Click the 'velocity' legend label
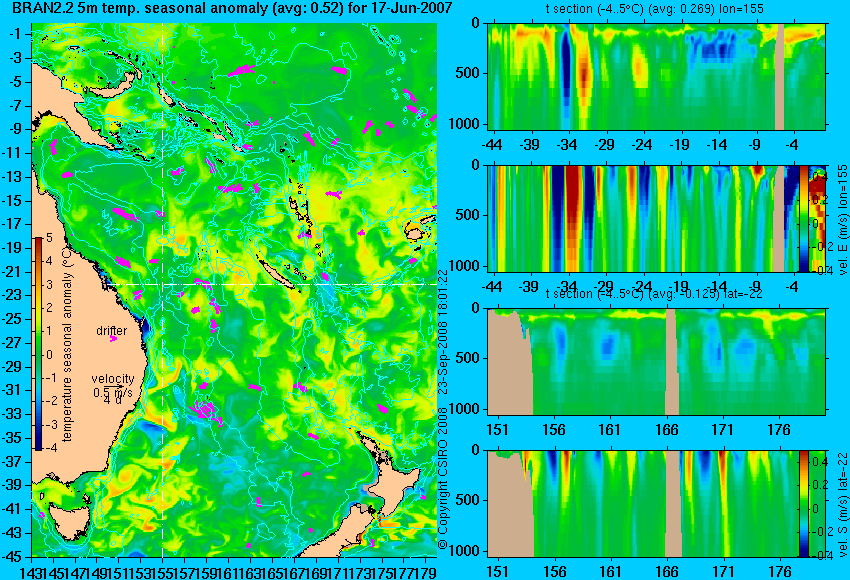This screenshot has width=850, height=580. point(113,379)
